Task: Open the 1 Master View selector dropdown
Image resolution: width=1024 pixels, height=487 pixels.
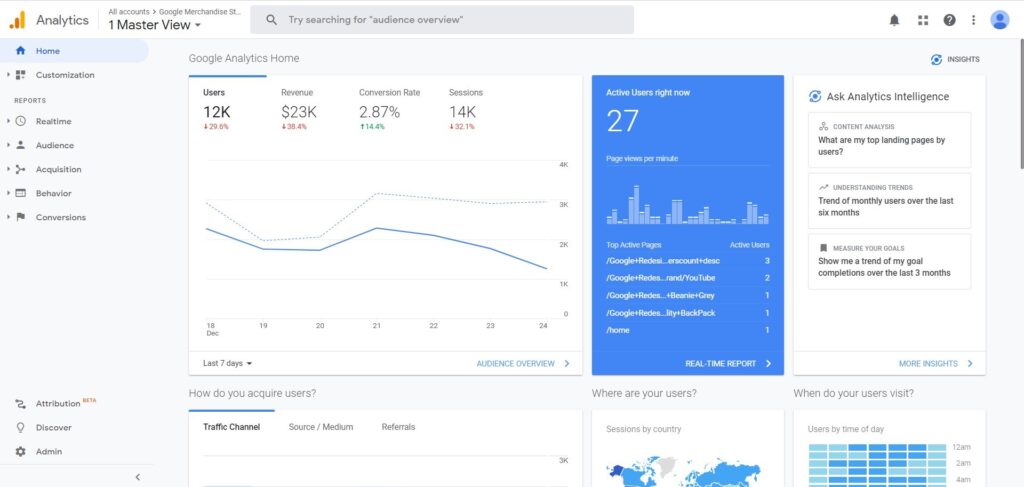Action: (155, 25)
